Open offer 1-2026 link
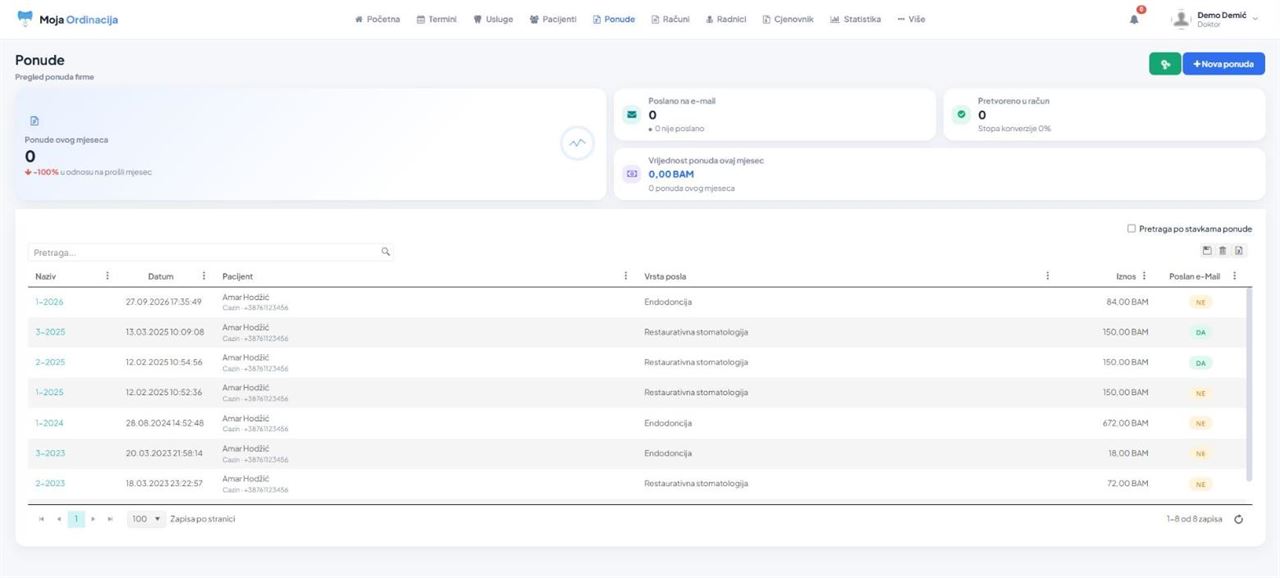The height and width of the screenshot is (578, 1280). pos(49,302)
